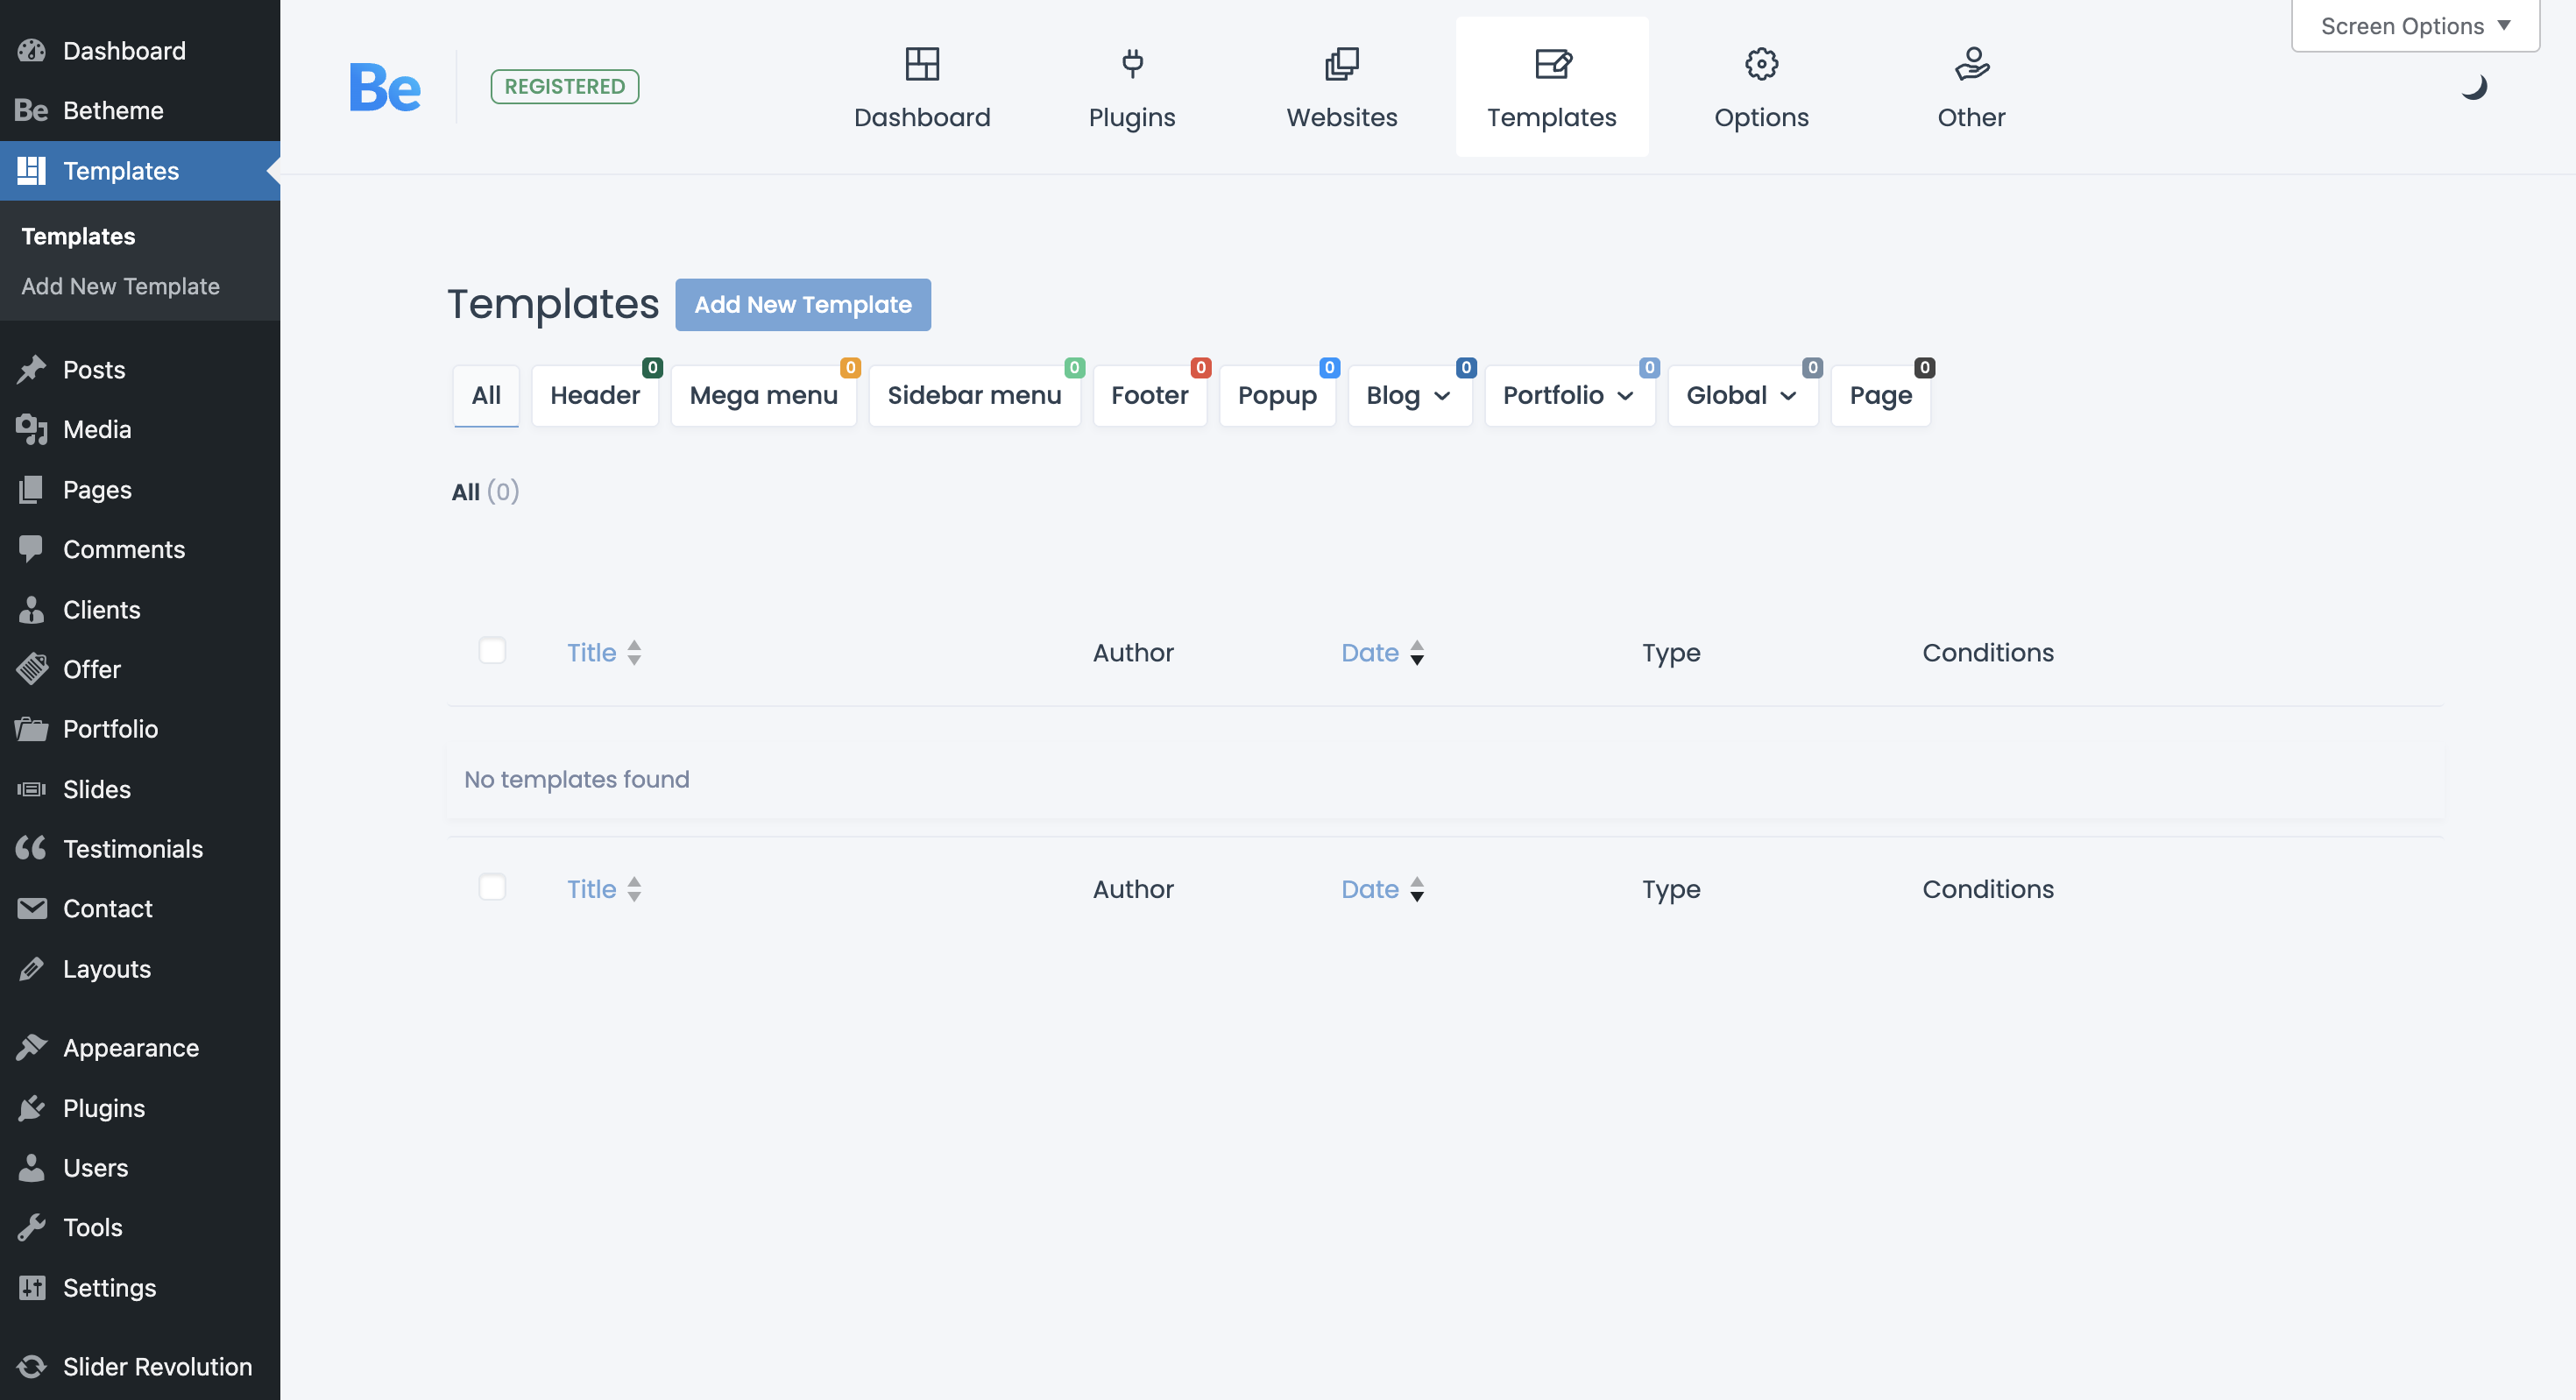Expand the Global filter dropdown

click(1741, 395)
